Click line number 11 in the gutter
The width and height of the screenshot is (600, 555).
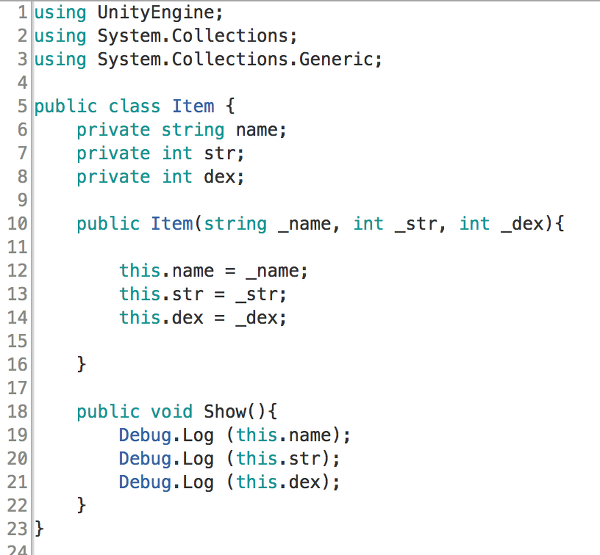[x=18, y=247]
